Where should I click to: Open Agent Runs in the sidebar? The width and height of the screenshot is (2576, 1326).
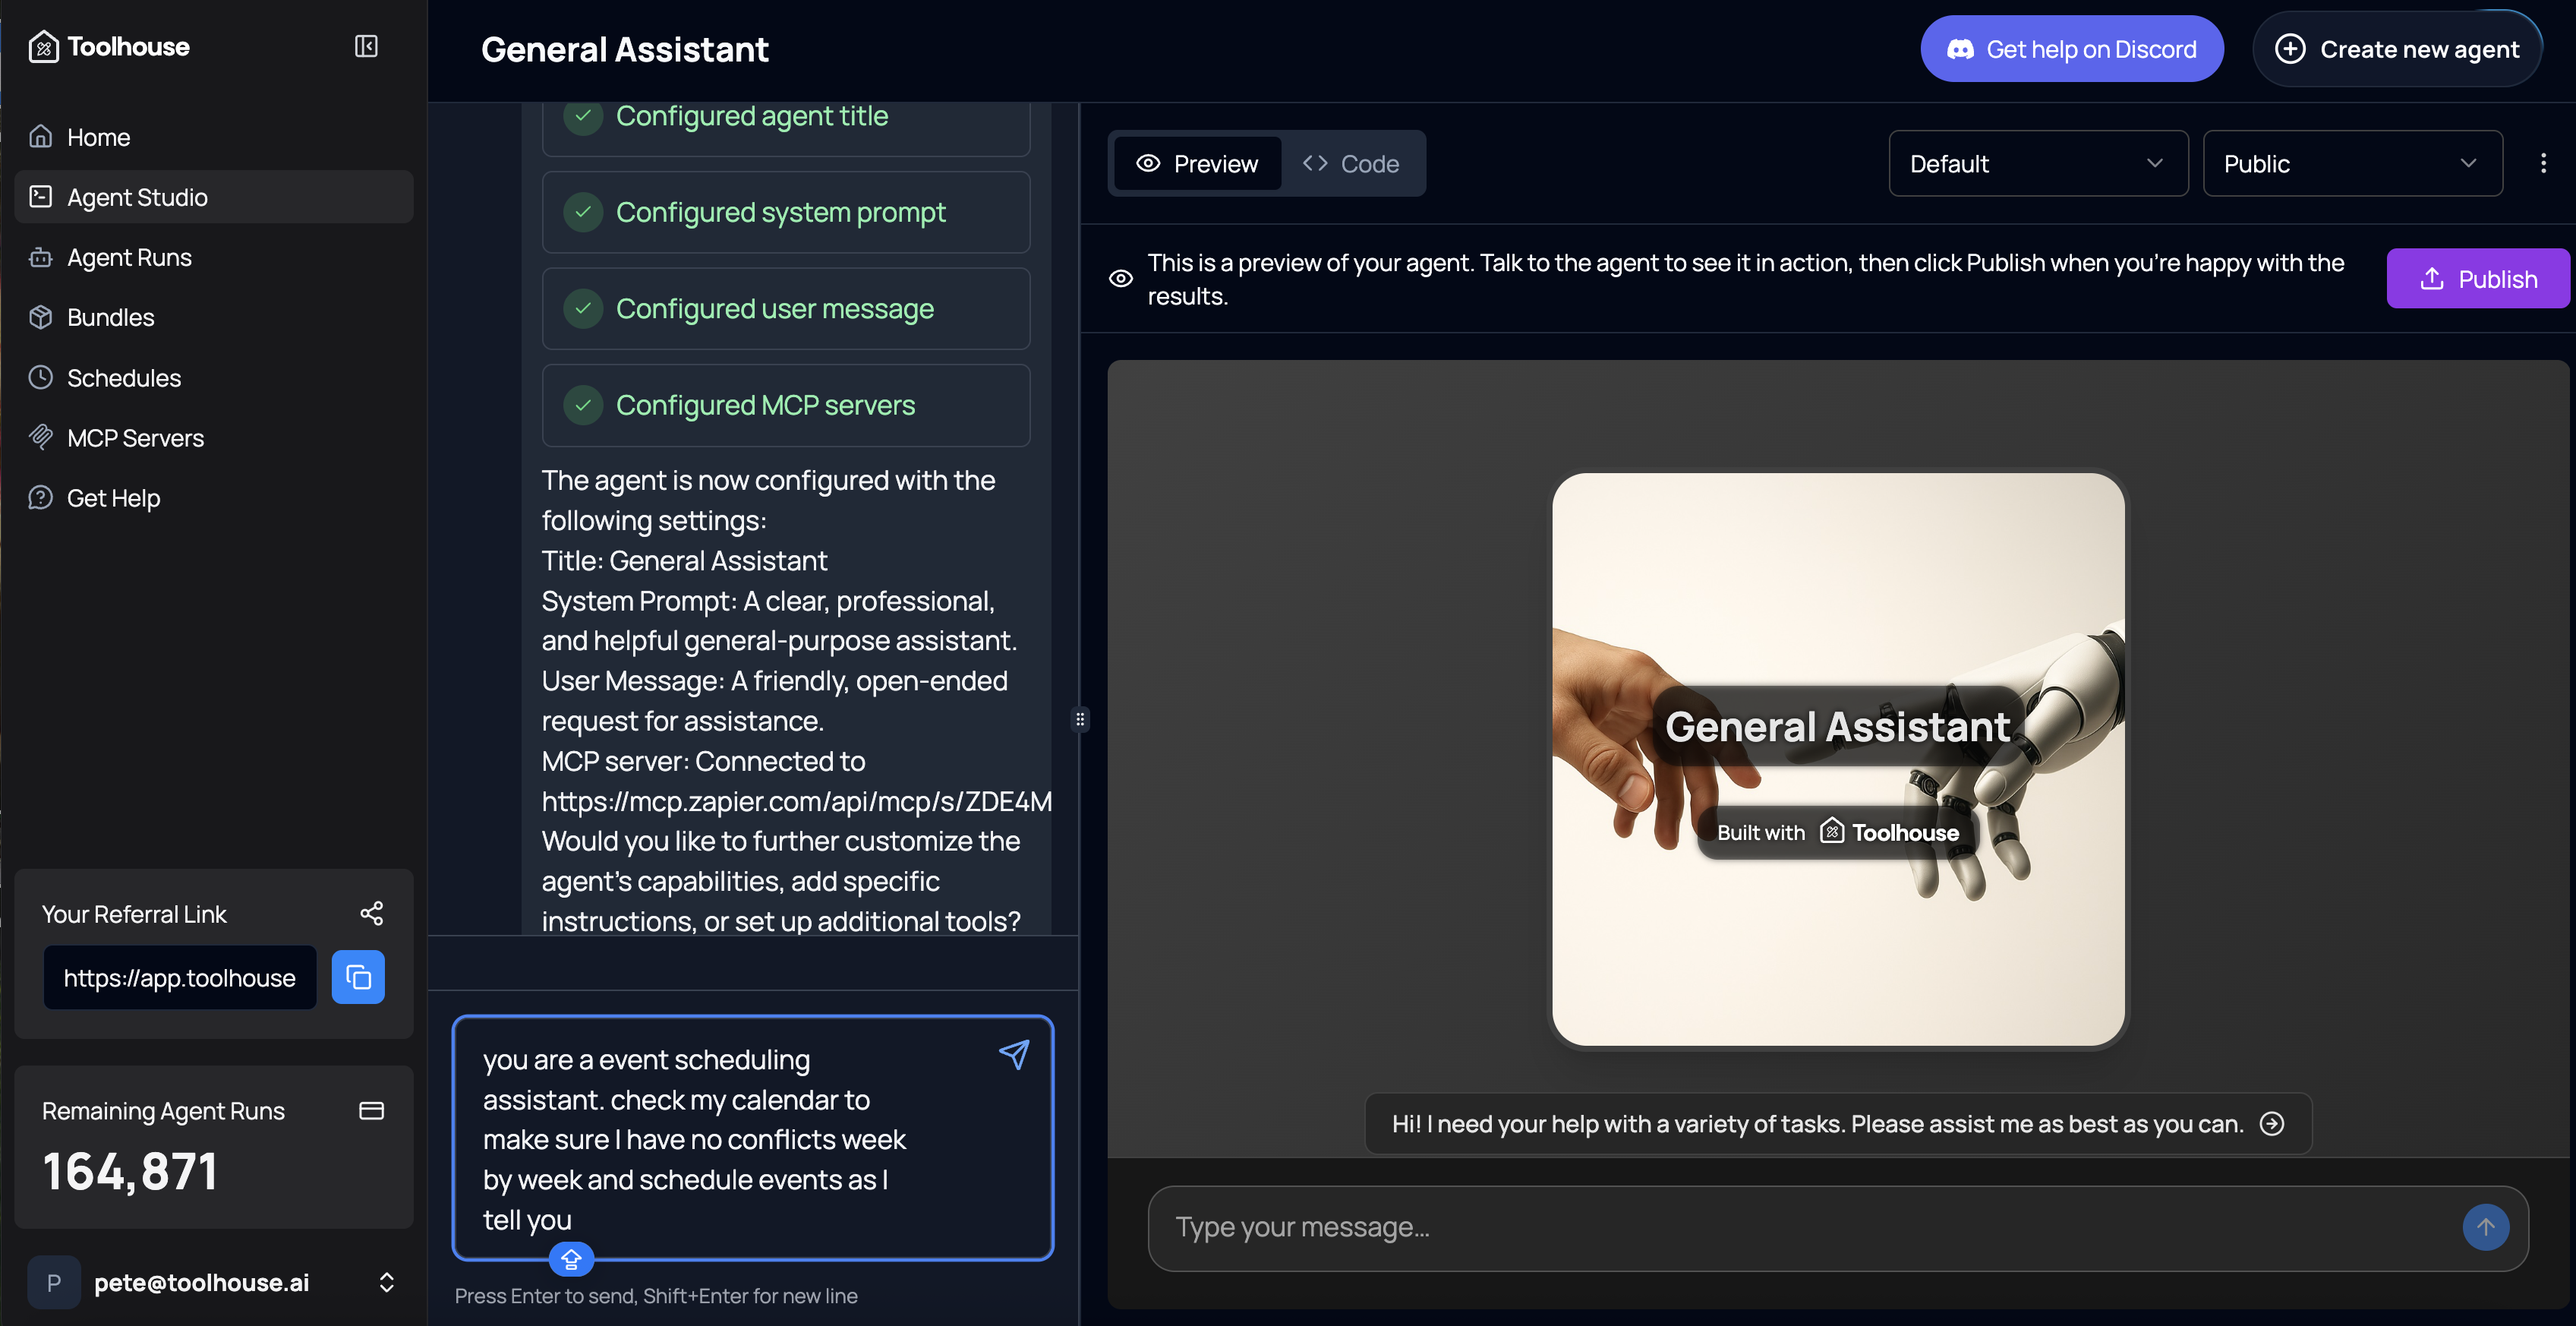129,257
